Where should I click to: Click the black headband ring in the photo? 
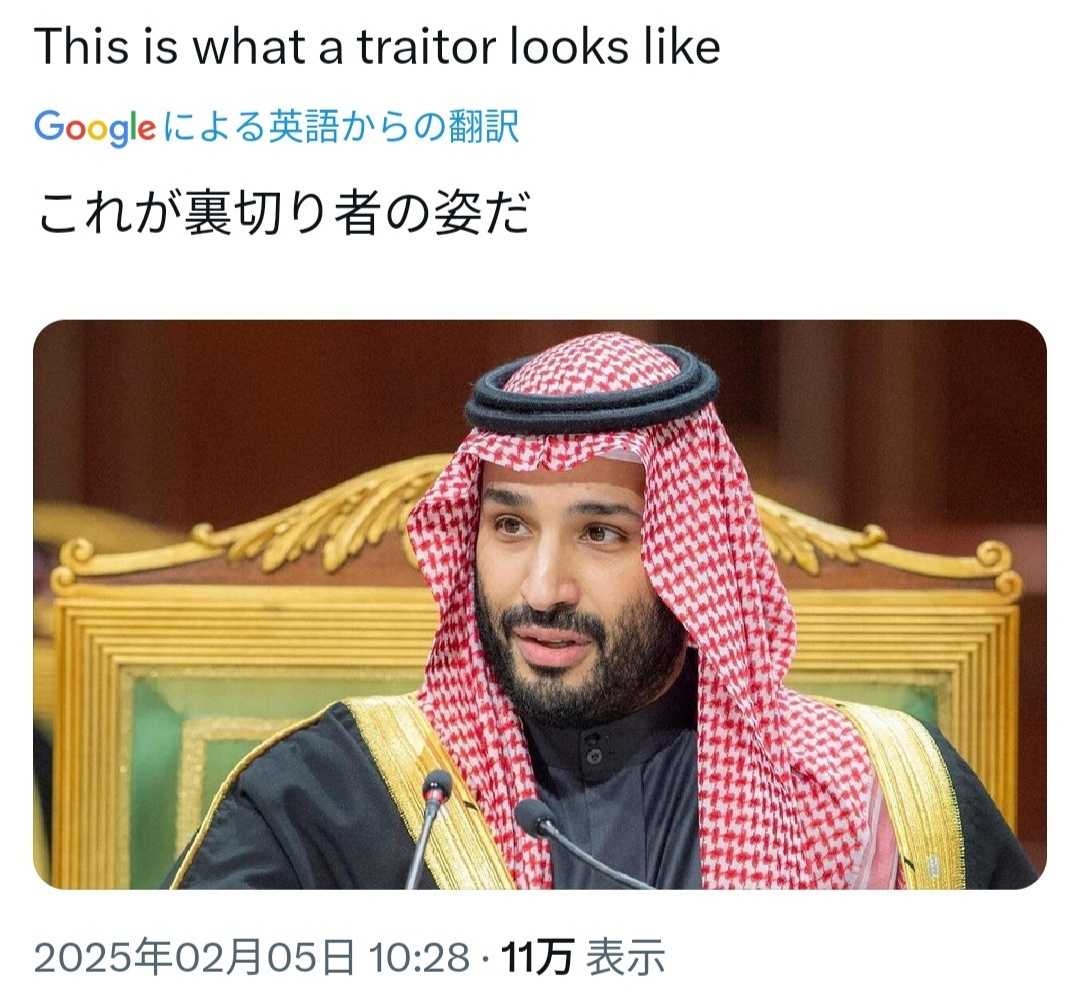pyautogui.click(x=592, y=389)
